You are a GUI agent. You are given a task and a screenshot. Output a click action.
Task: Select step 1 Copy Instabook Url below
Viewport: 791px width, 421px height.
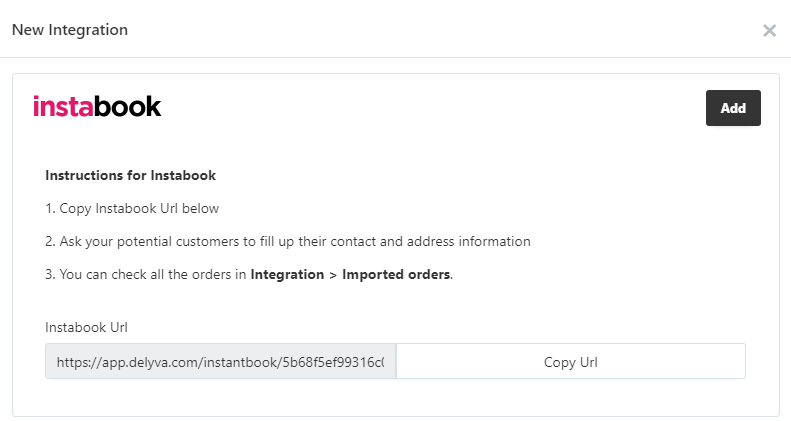132,209
